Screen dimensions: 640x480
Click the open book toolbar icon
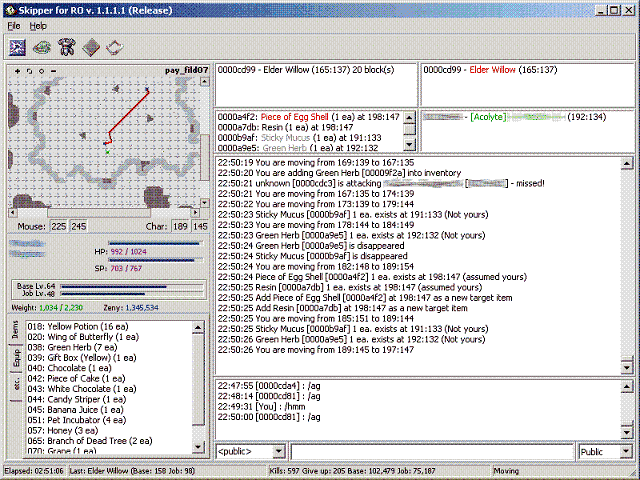click(115, 46)
